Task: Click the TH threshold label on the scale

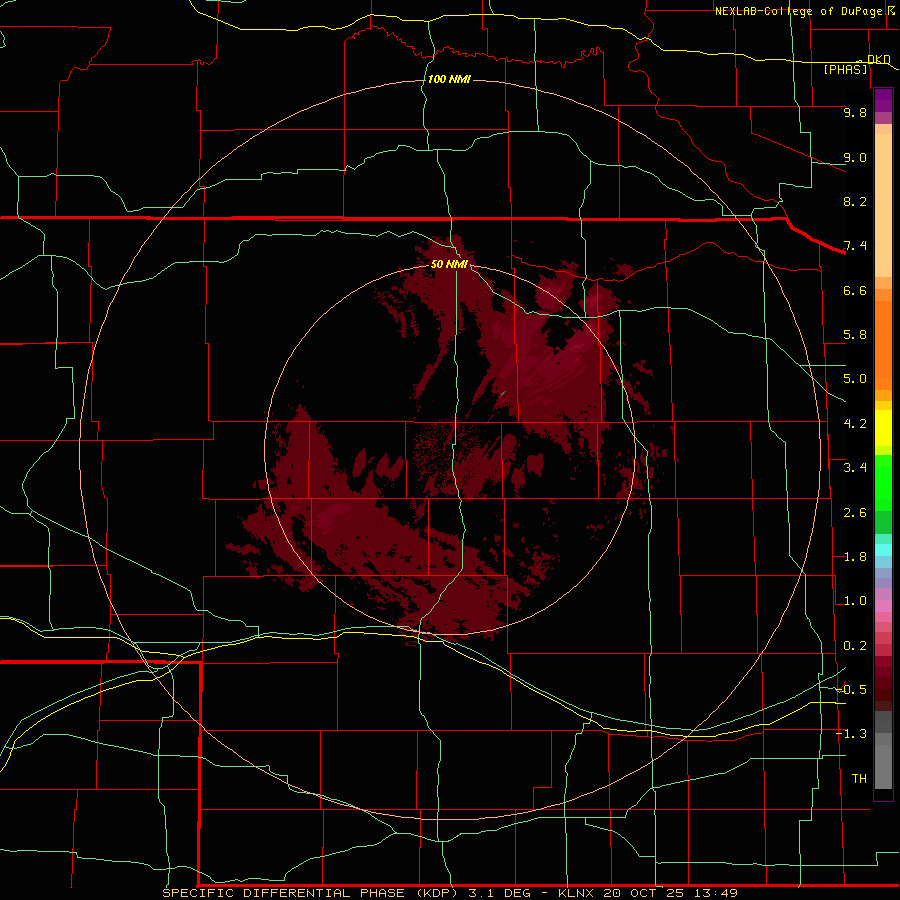Action: [859, 779]
